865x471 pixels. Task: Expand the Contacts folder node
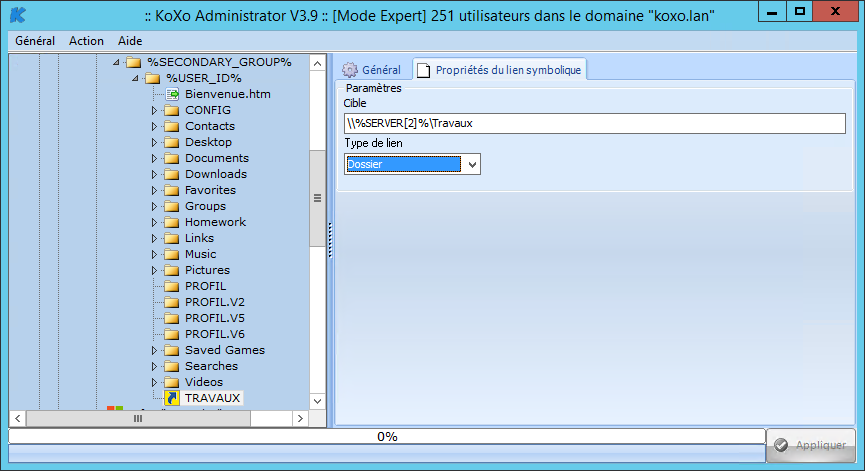tap(154, 126)
